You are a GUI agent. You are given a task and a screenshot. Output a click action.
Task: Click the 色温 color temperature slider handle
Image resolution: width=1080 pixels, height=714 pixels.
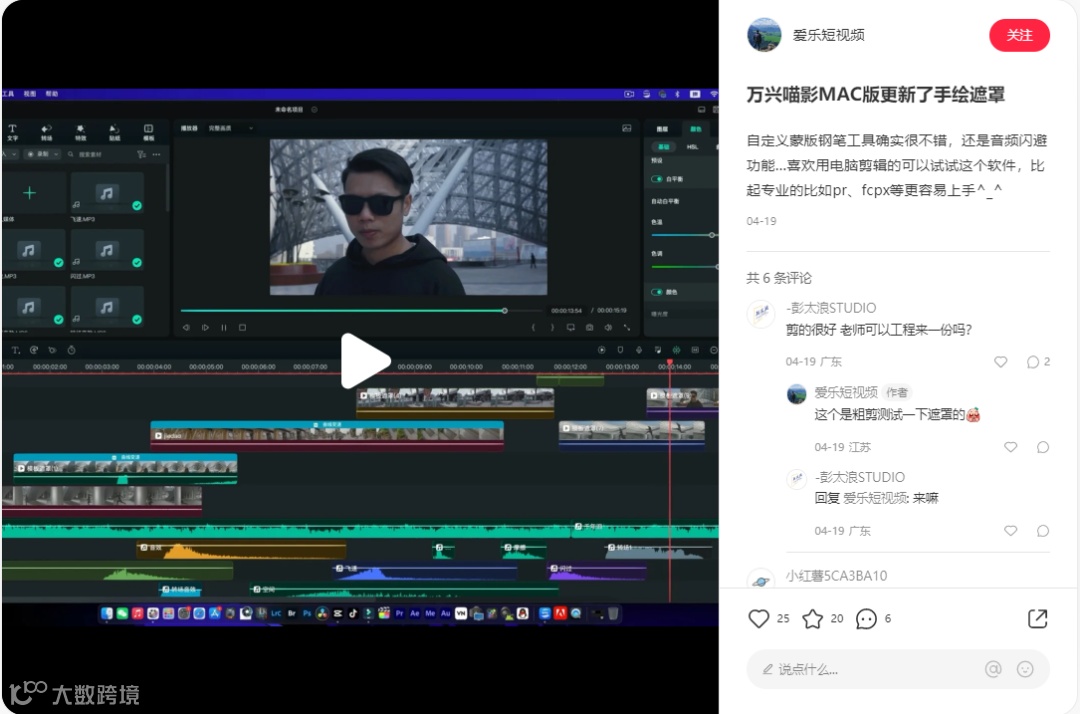click(x=711, y=234)
